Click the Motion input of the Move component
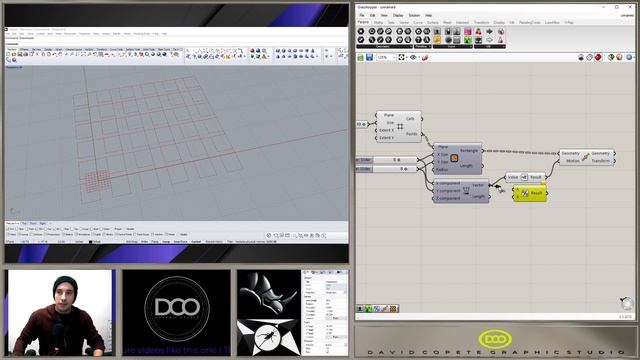The width and height of the screenshot is (640, 360). [573, 161]
